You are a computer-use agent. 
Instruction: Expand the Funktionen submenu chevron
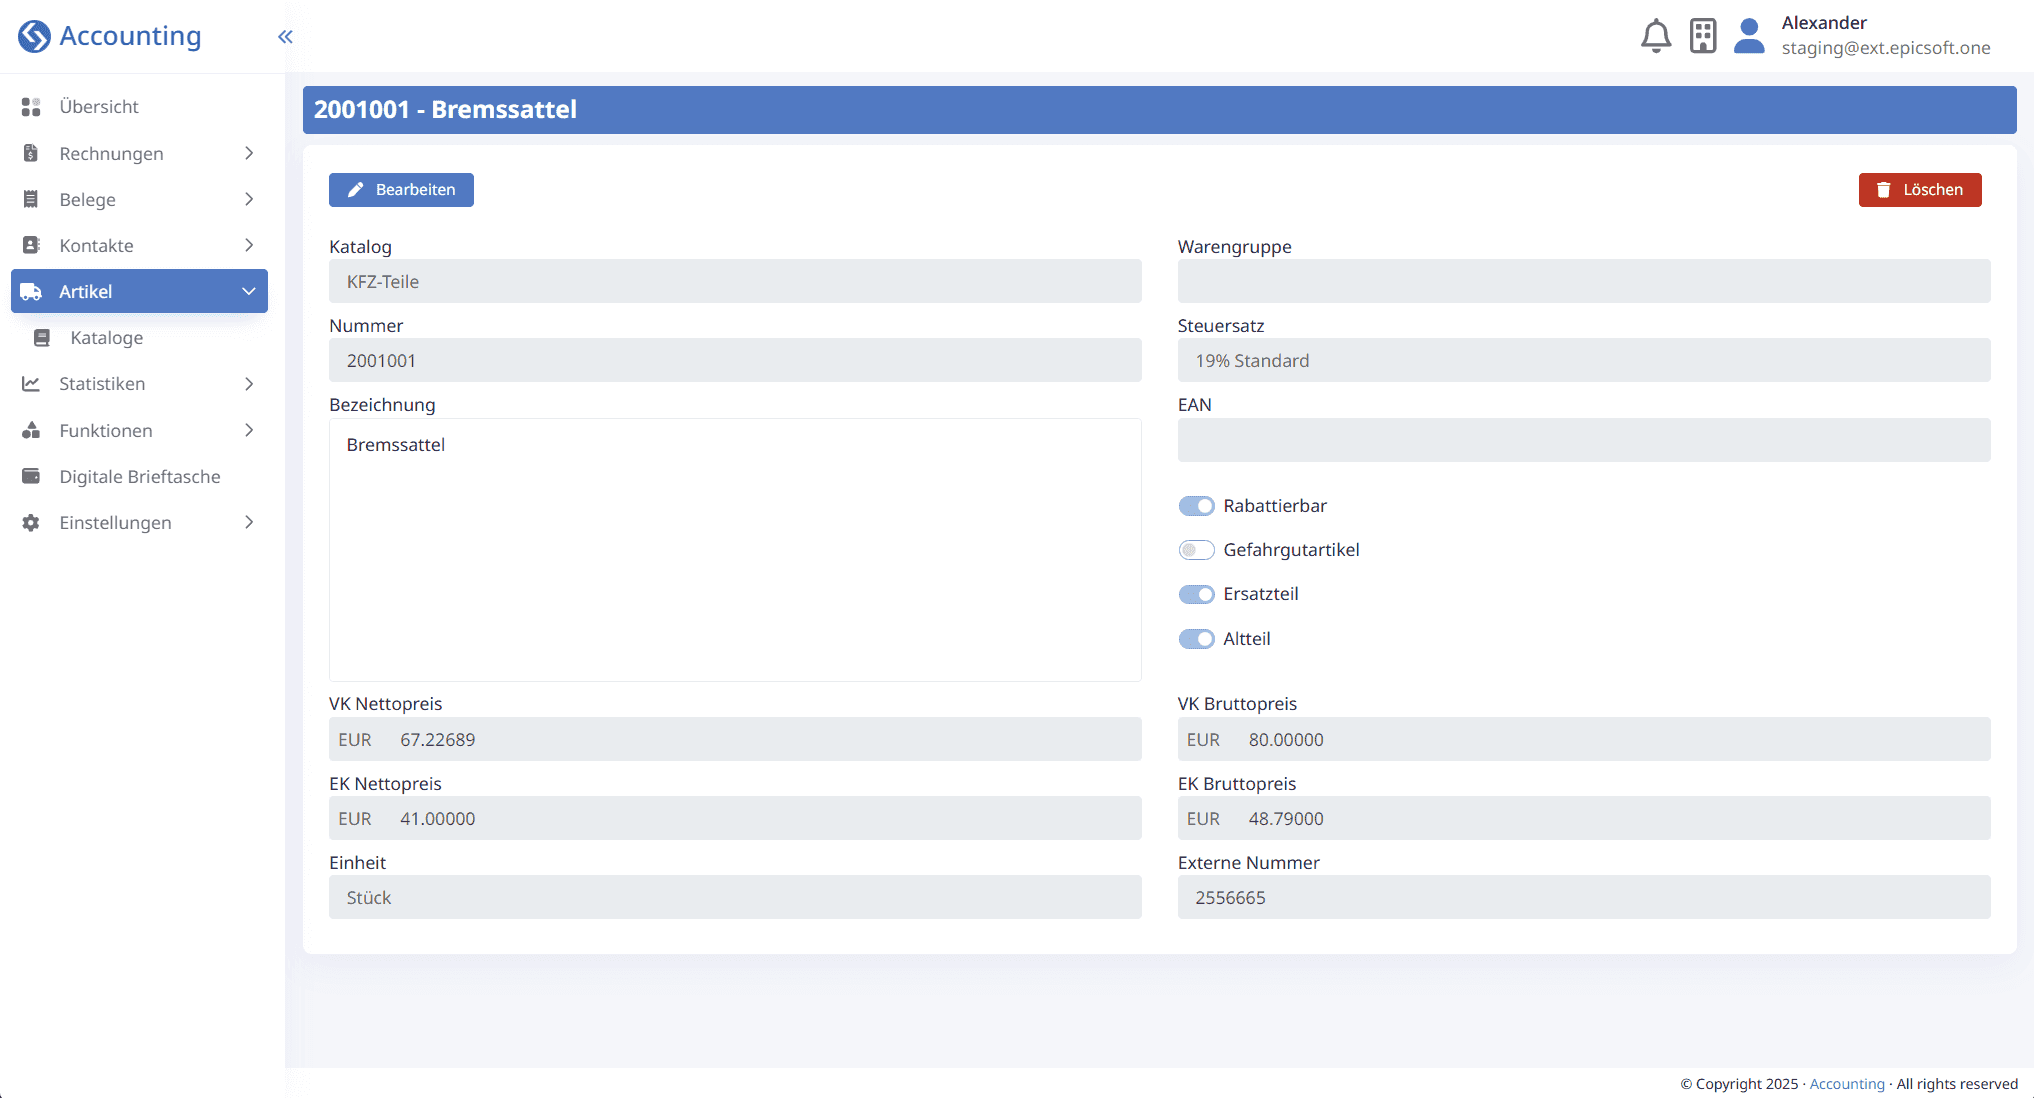pos(249,430)
